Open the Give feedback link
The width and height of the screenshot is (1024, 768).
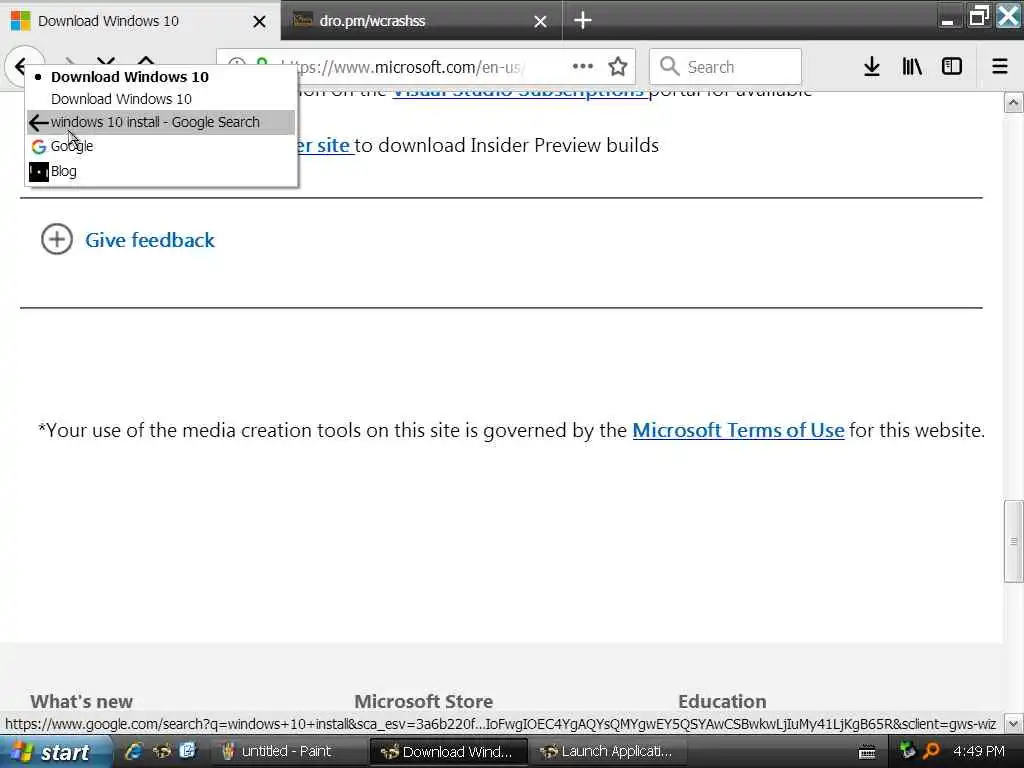click(150, 240)
